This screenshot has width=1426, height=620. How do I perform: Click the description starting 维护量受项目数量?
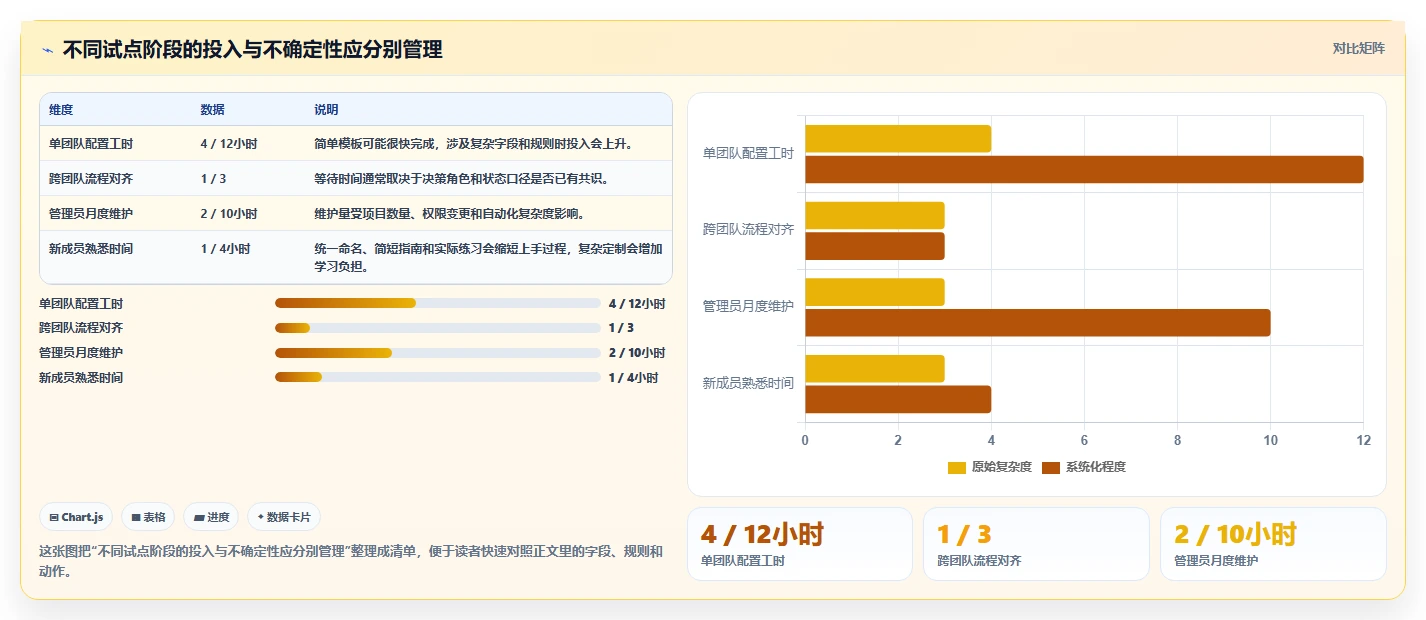450,214
